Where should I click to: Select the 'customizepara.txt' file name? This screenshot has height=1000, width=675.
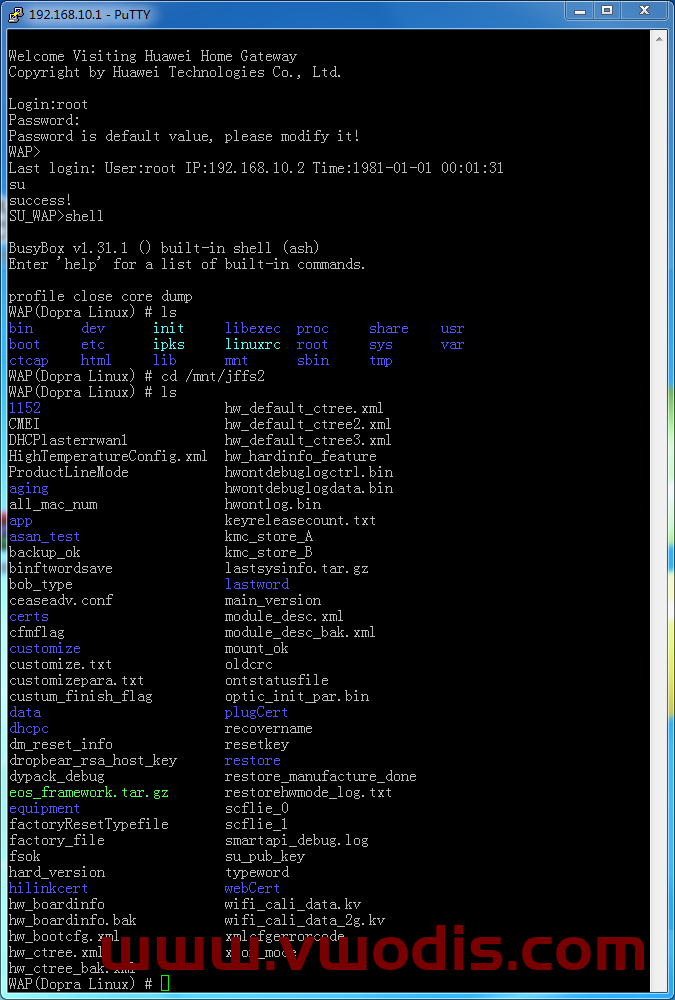click(77, 680)
